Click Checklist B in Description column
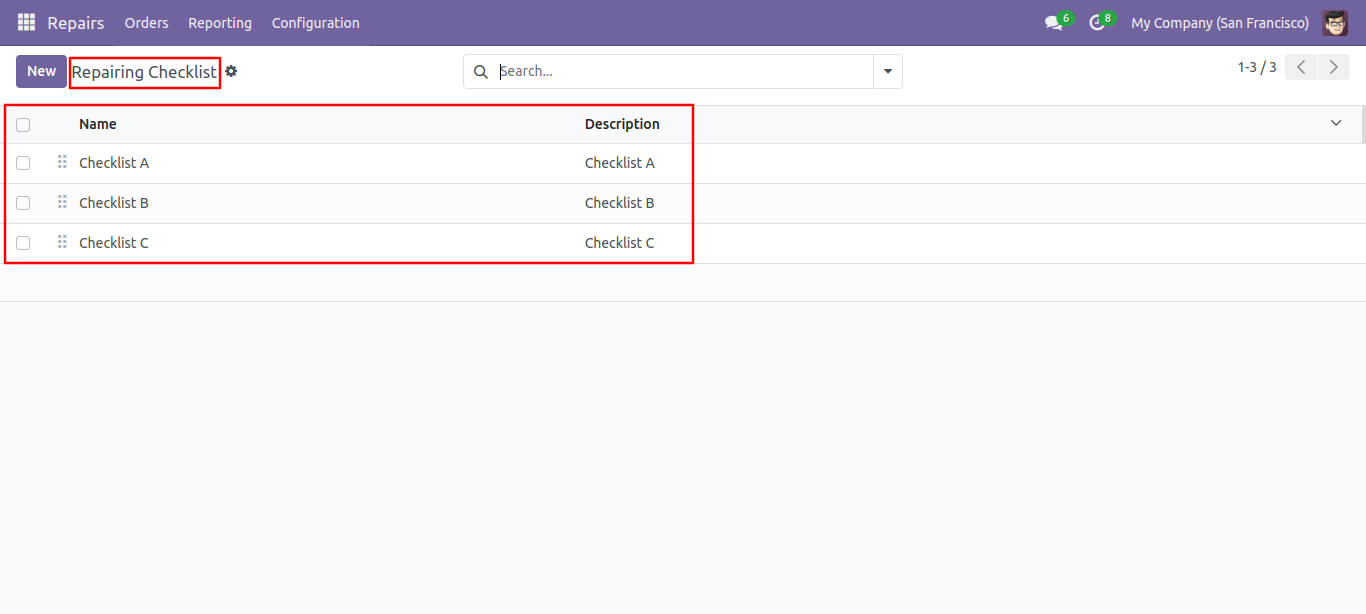 coord(620,203)
